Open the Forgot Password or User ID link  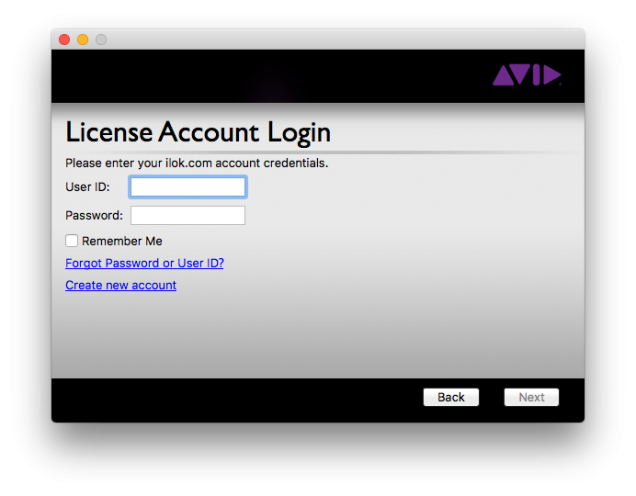click(x=144, y=263)
